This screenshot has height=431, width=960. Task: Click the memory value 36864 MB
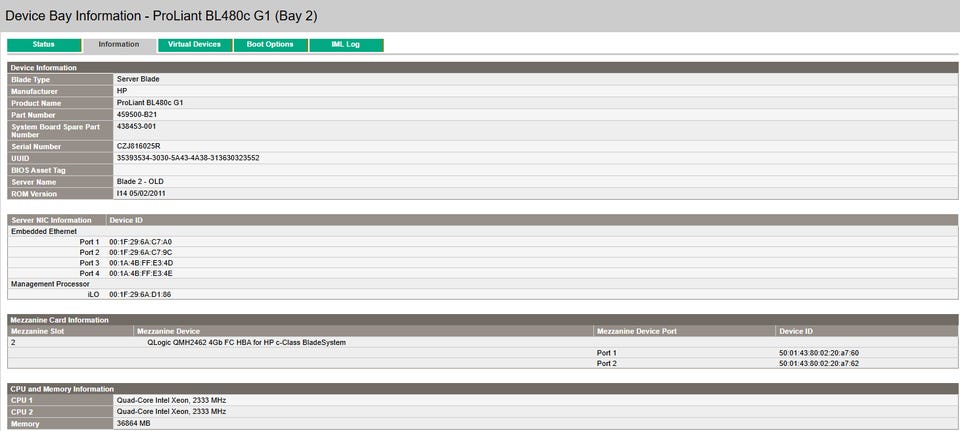pyautogui.click(x=133, y=424)
